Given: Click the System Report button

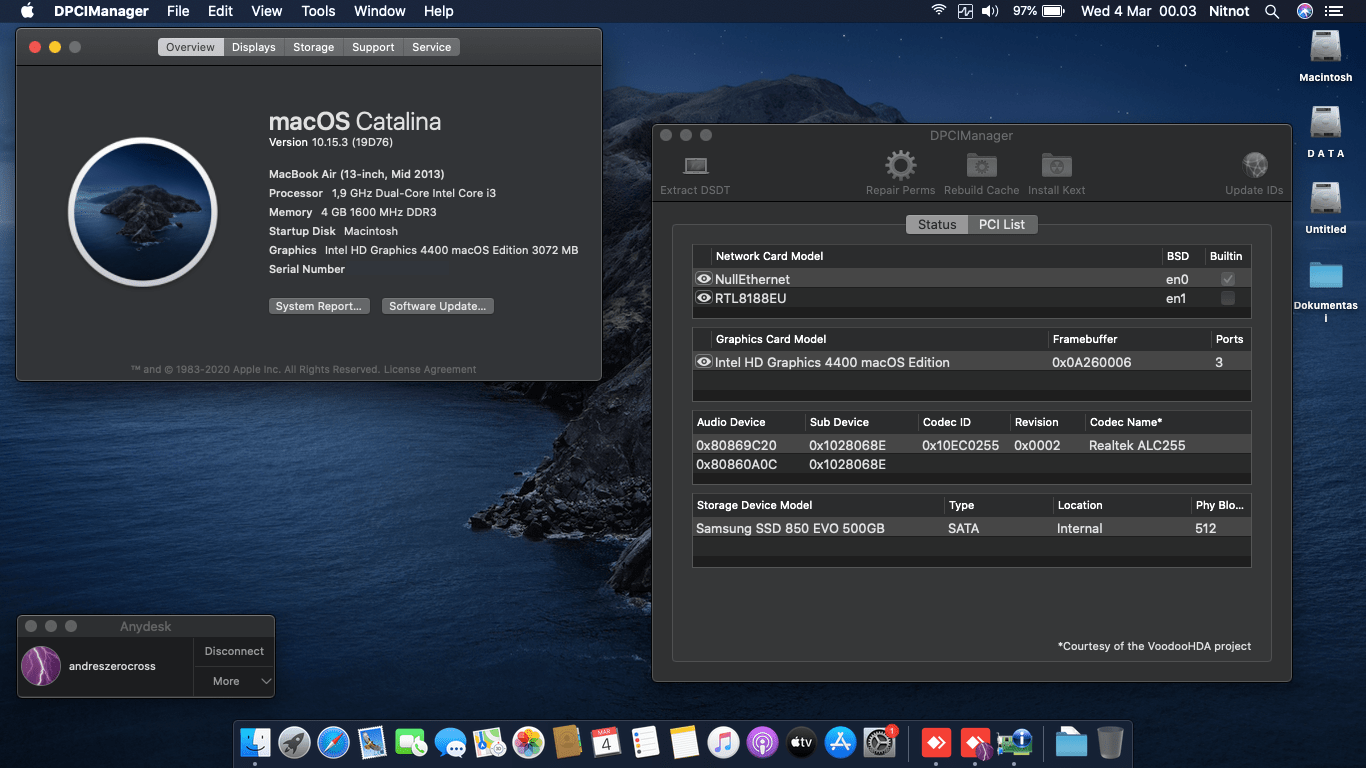Looking at the screenshot, I should click(319, 306).
